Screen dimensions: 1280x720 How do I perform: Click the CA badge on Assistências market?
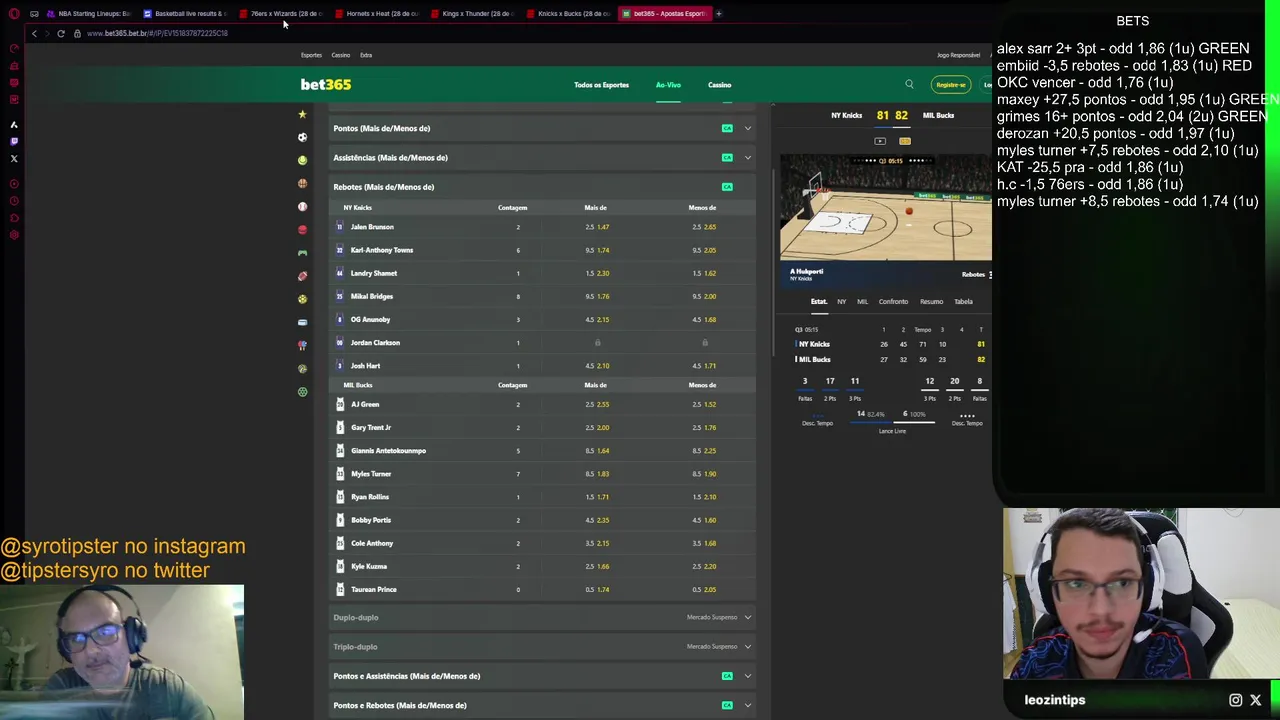[727, 157]
